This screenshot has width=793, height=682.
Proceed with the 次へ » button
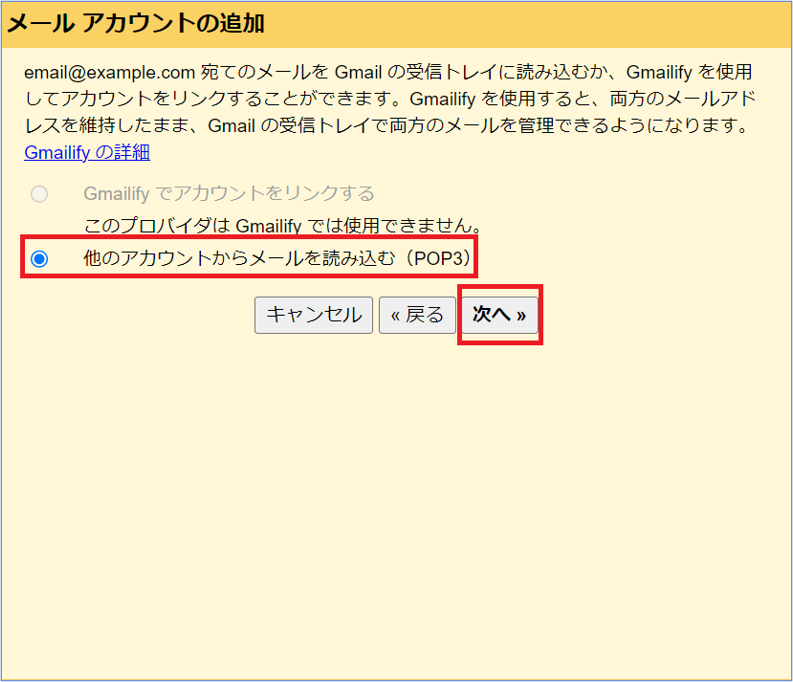(x=500, y=315)
